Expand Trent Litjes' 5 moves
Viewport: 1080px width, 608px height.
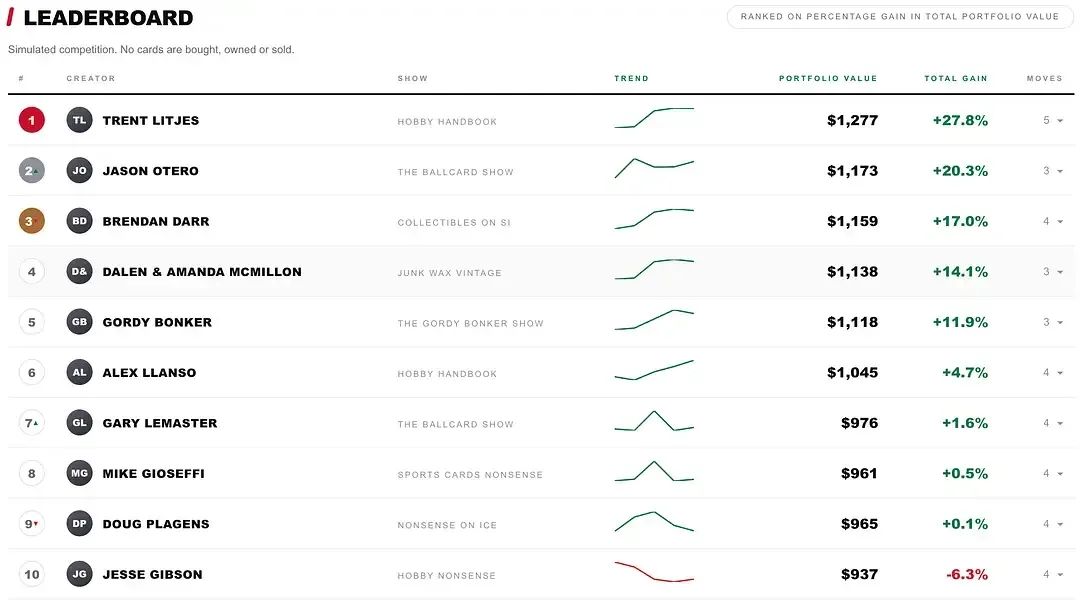[x=1053, y=120]
